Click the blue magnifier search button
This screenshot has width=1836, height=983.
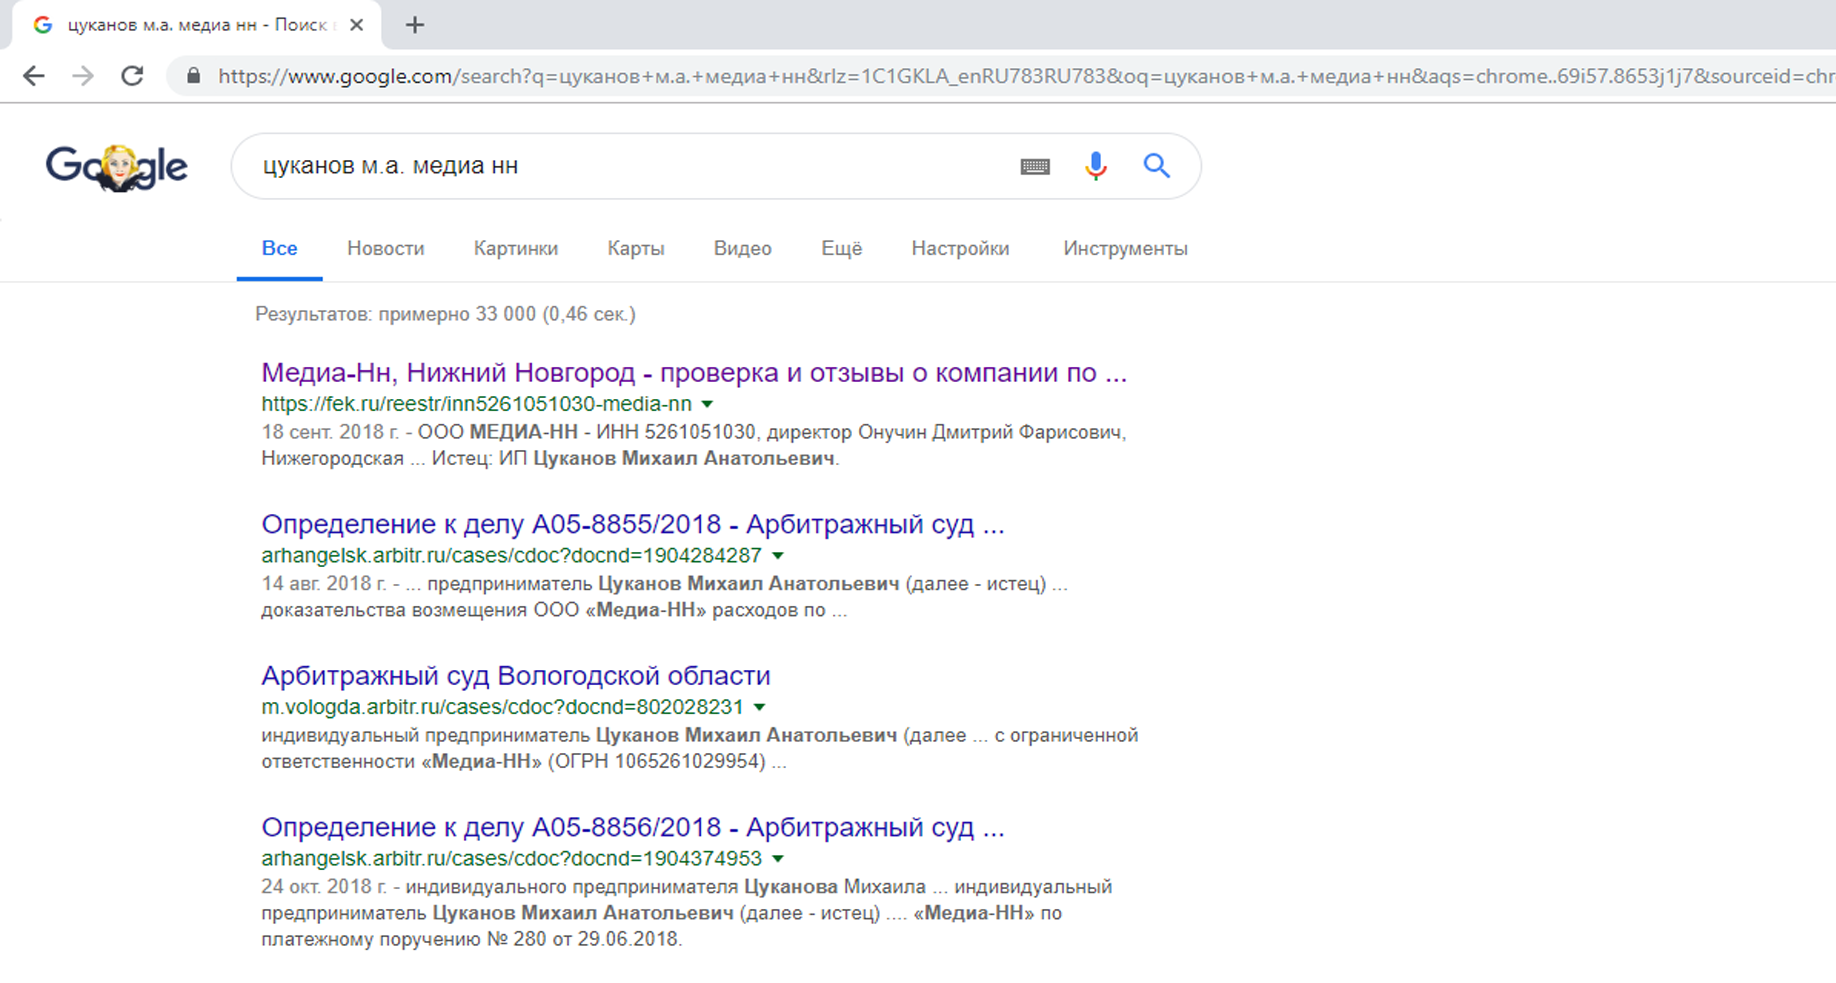tap(1157, 166)
